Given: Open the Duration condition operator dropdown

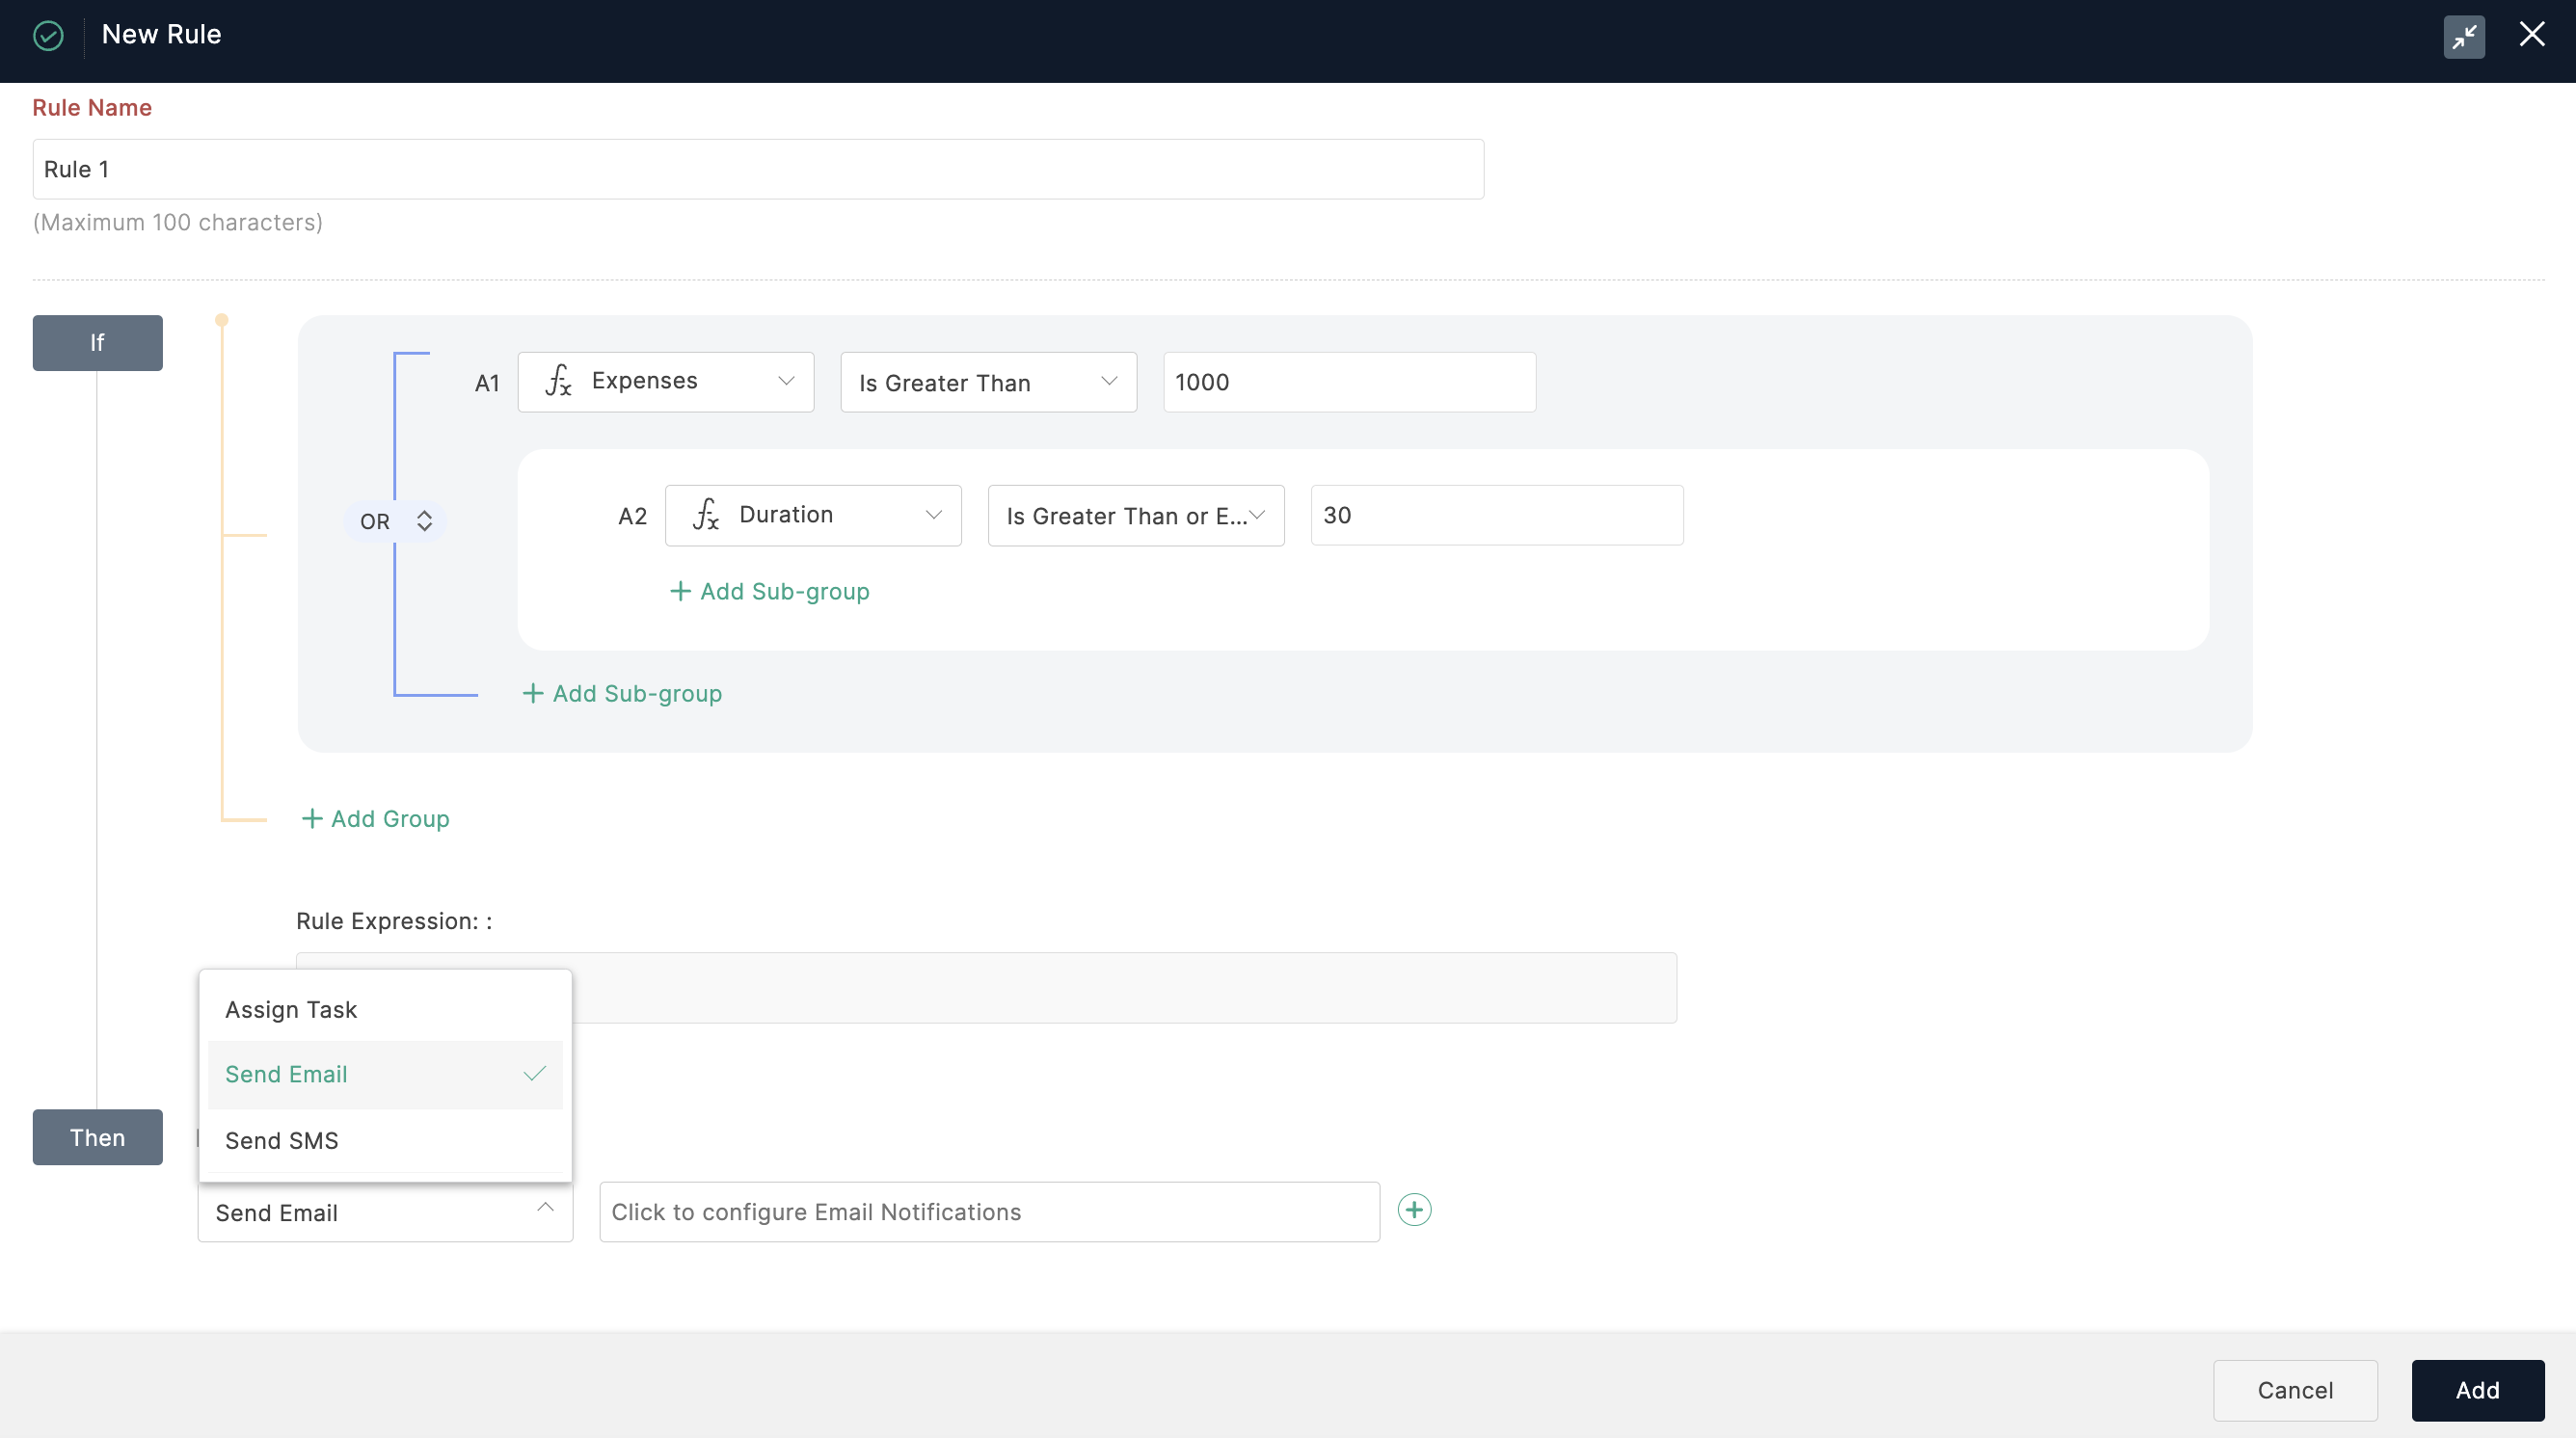Looking at the screenshot, I should [1134, 515].
